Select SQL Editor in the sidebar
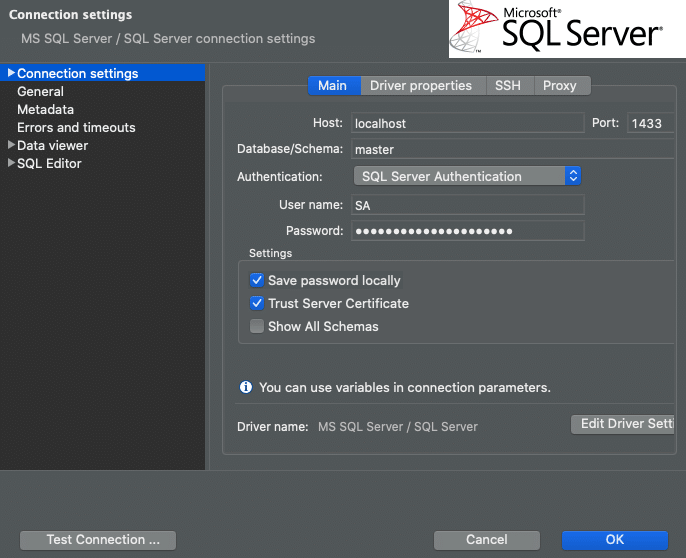The width and height of the screenshot is (686, 558). pos(49,163)
